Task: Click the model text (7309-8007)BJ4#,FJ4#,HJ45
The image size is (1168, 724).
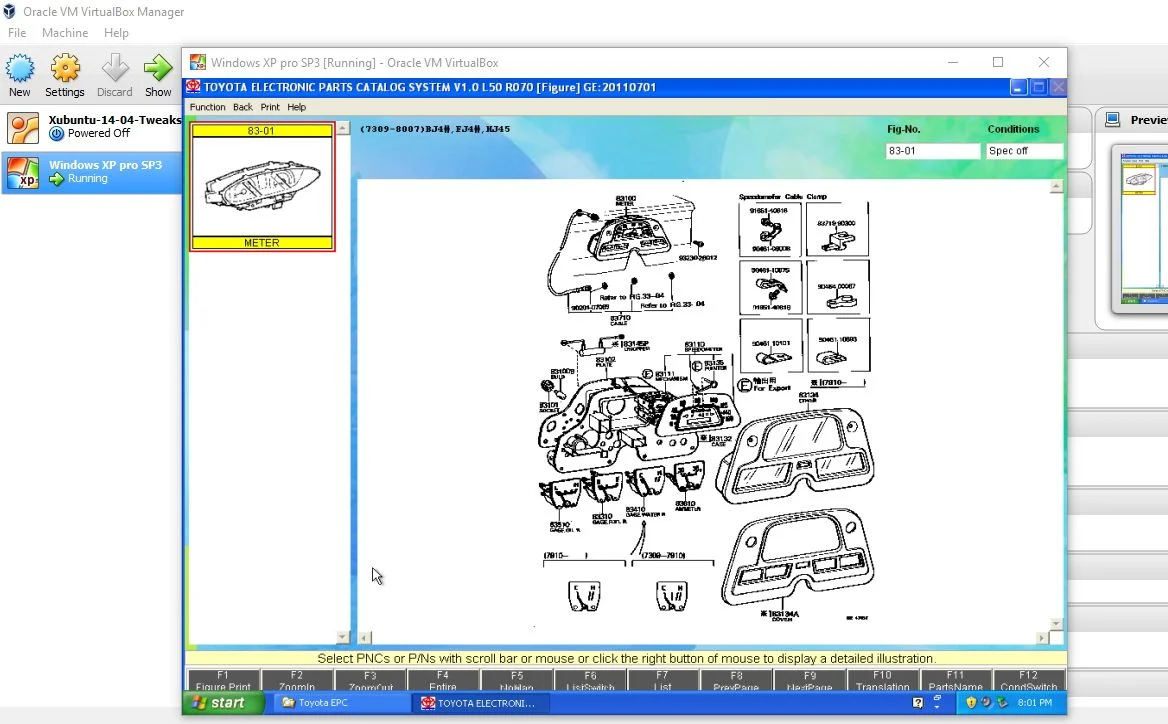Action: [435, 129]
